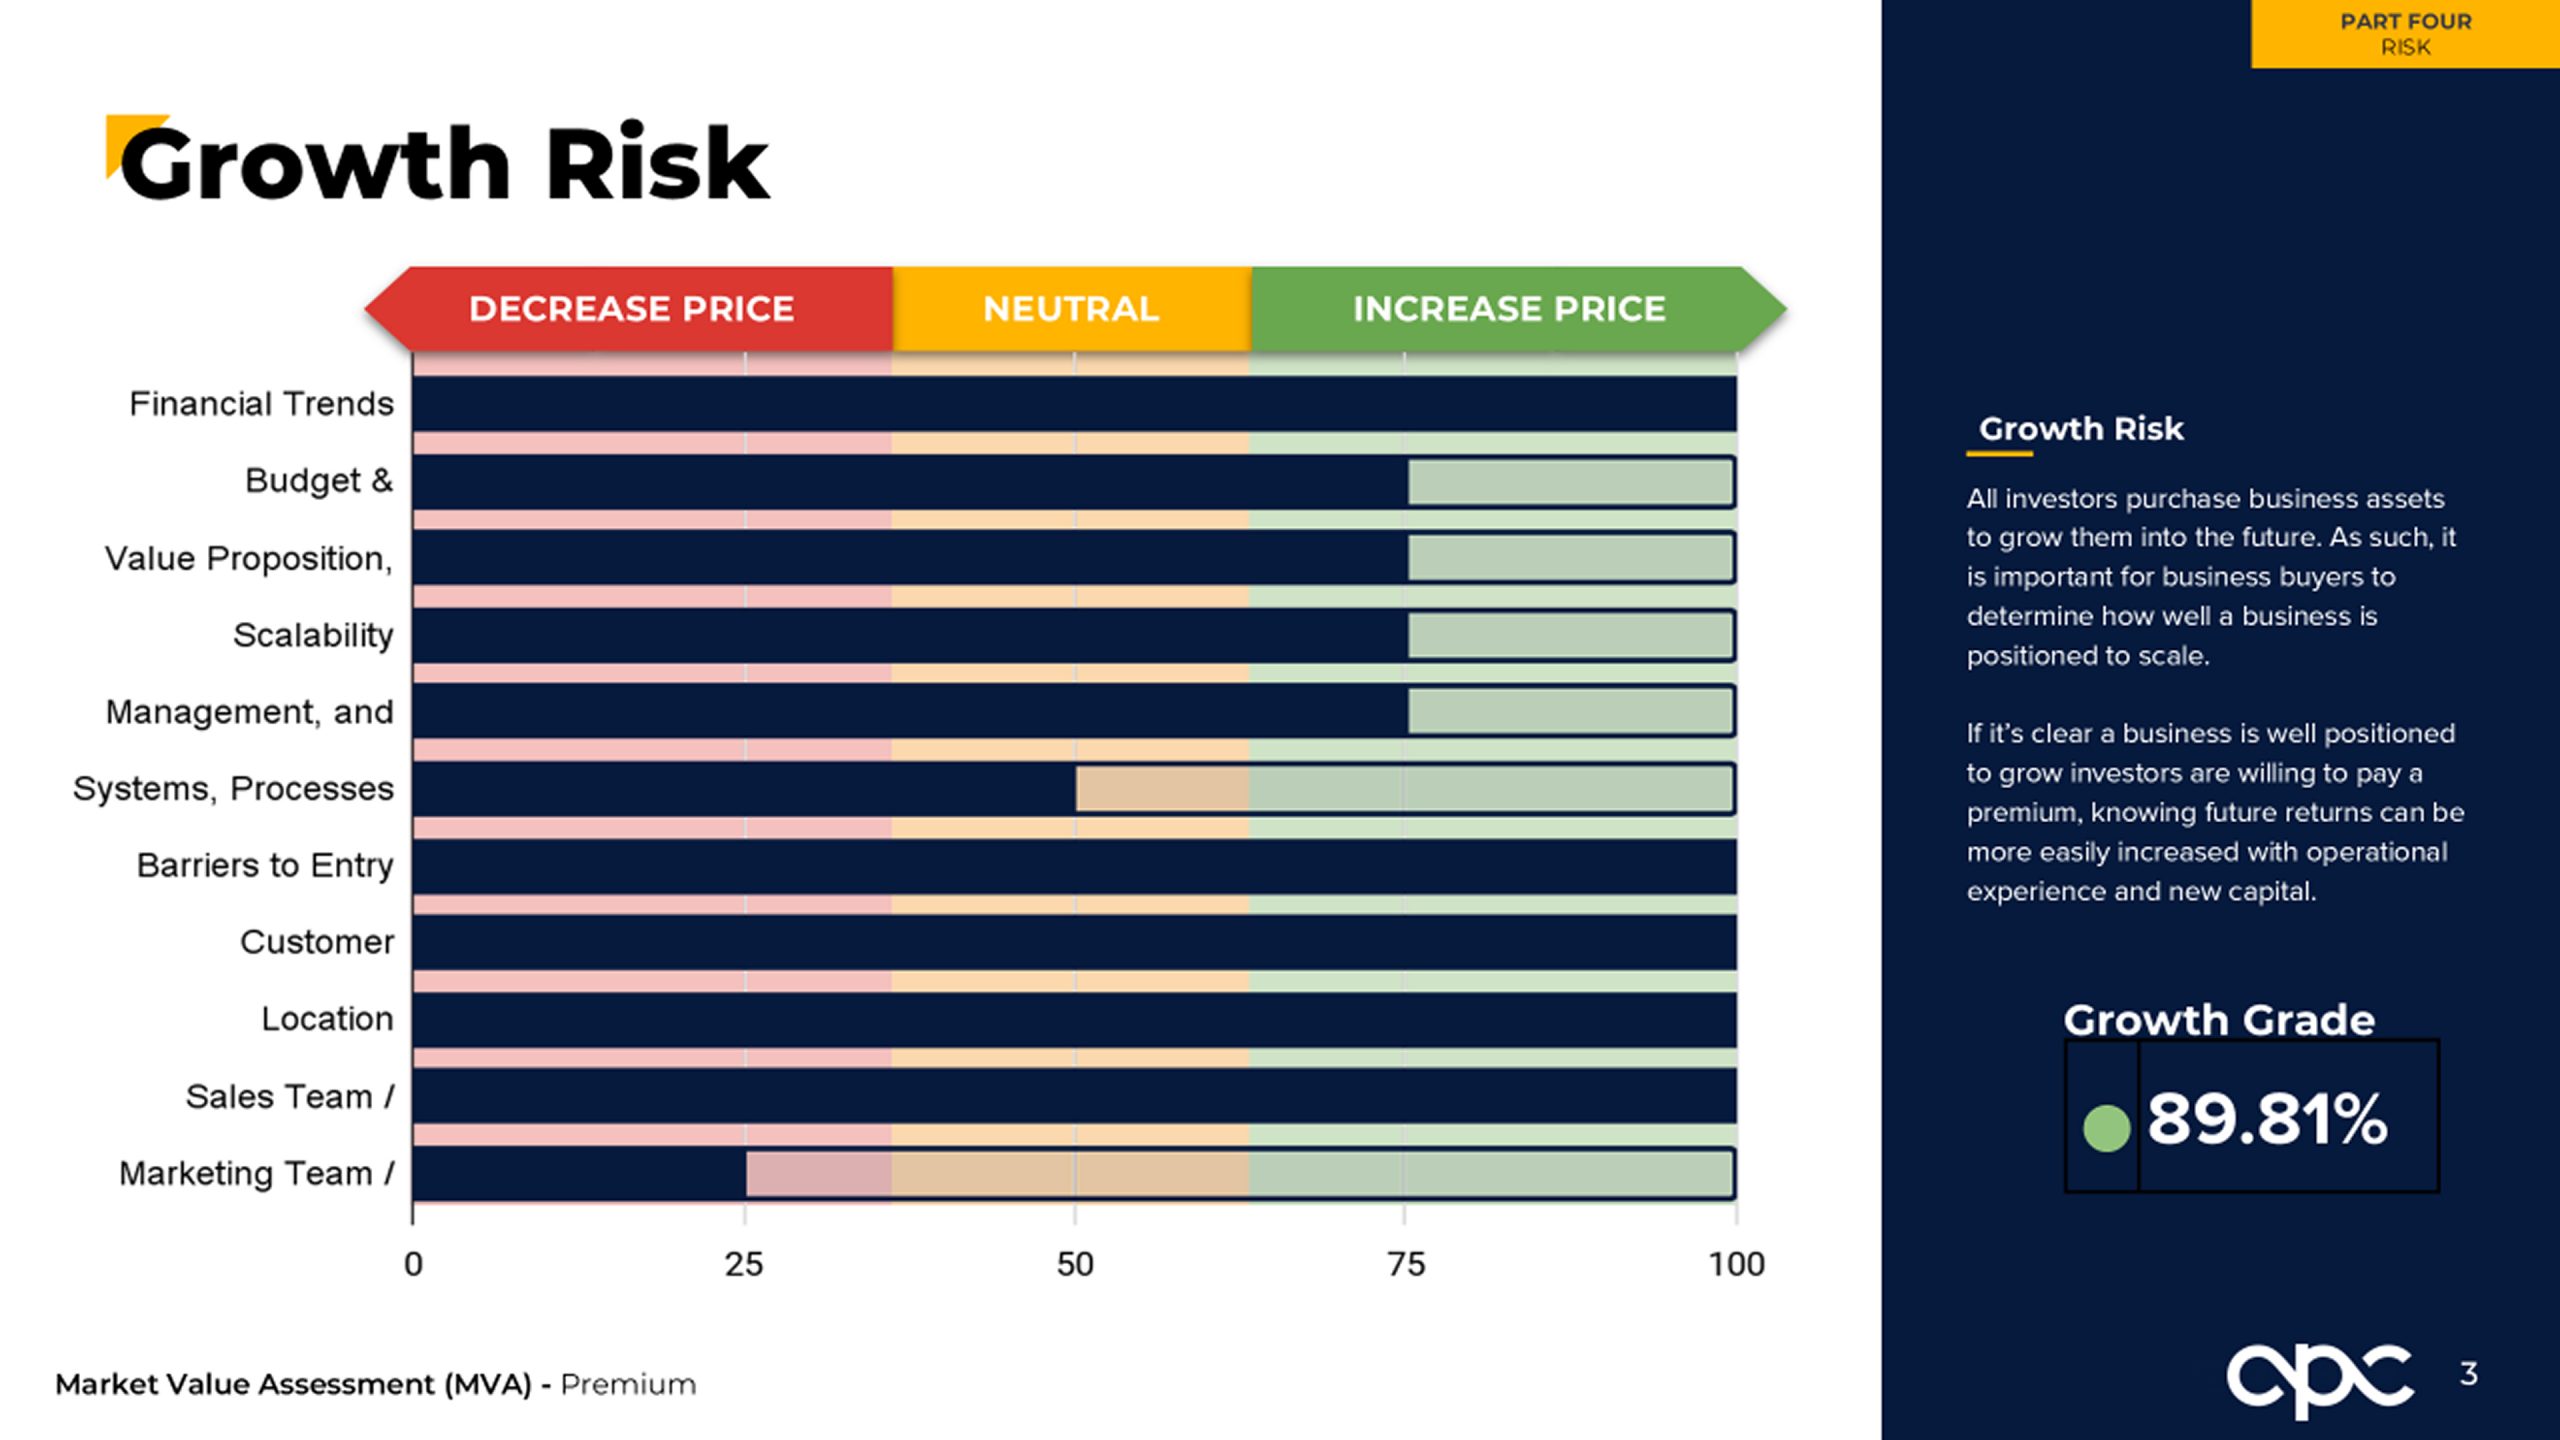This screenshot has width=2560, height=1440.
Task: Click the yellow NEUTRAL banner segment
Action: 1071,309
